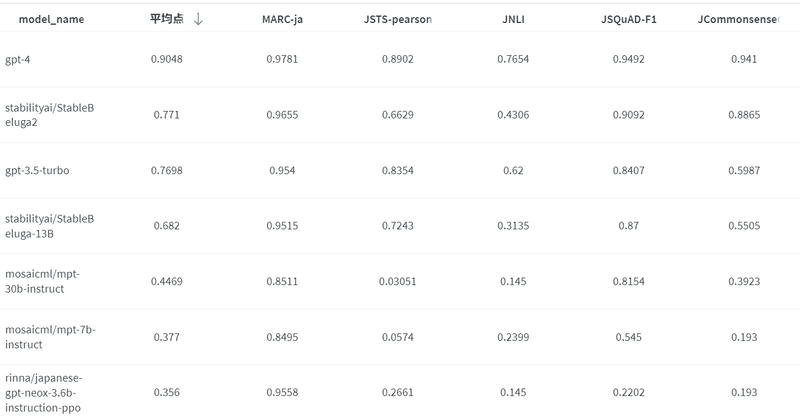Click the 0.8154 JSQuAD-F1 cell
Viewport: 800px width, 419px height.
pos(629,281)
